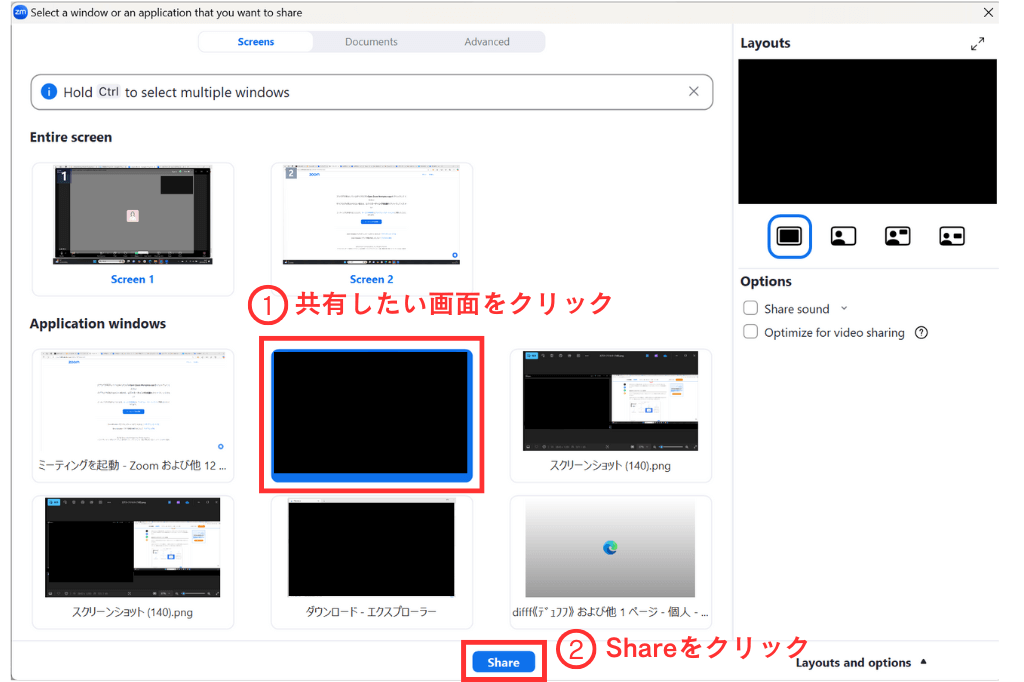Switch to the Documents tab

371,42
